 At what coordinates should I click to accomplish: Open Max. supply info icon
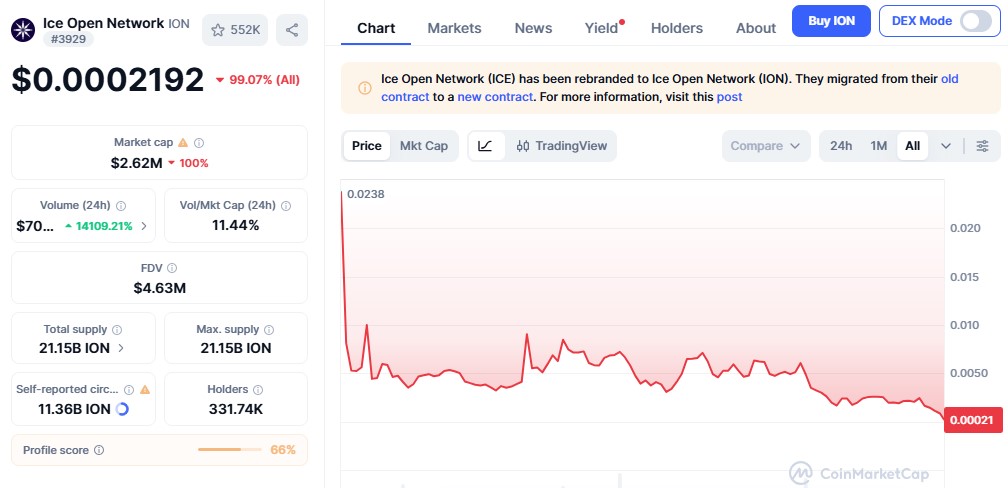pyautogui.click(x=269, y=330)
